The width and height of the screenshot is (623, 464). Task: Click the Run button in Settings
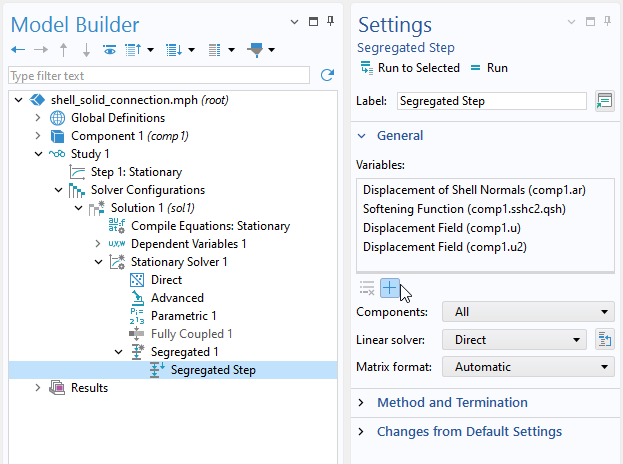489,68
